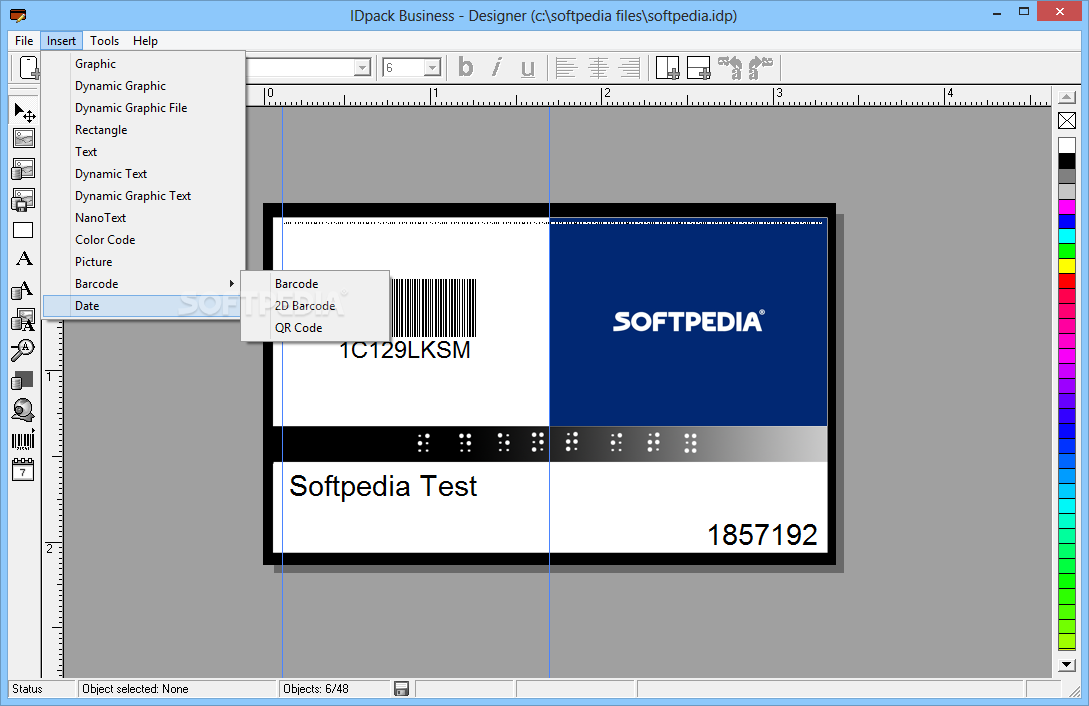Toggle underline formatting
The height and width of the screenshot is (706, 1089).
point(528,68)
